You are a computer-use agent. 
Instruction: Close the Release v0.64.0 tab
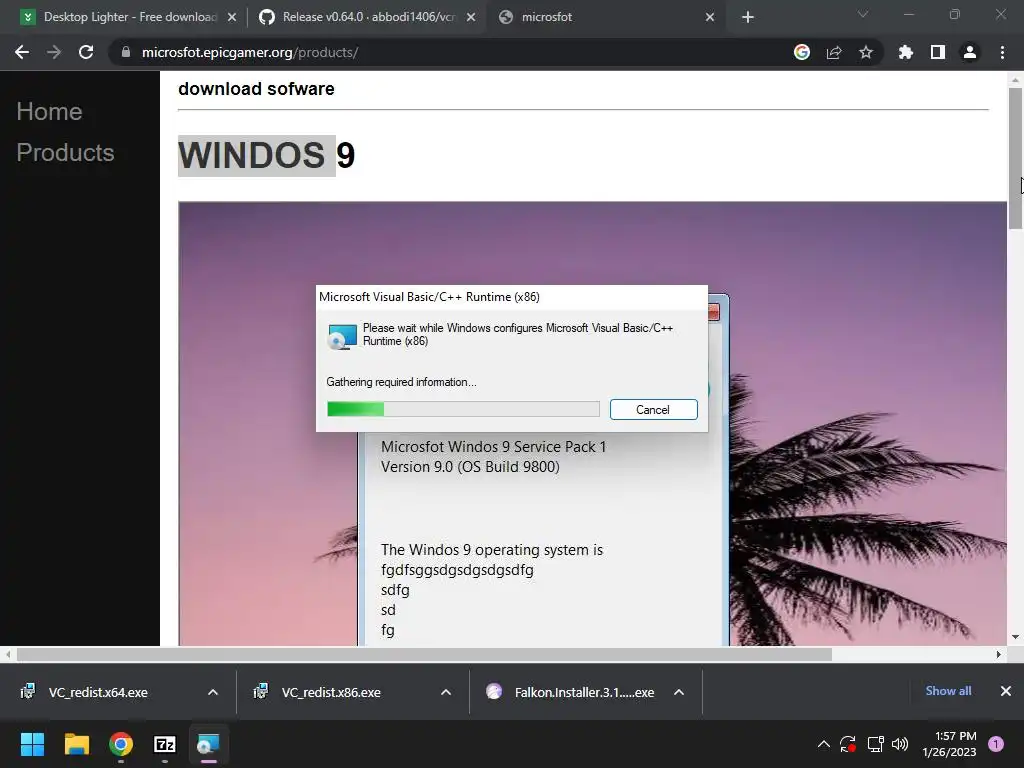pos(471,17)
